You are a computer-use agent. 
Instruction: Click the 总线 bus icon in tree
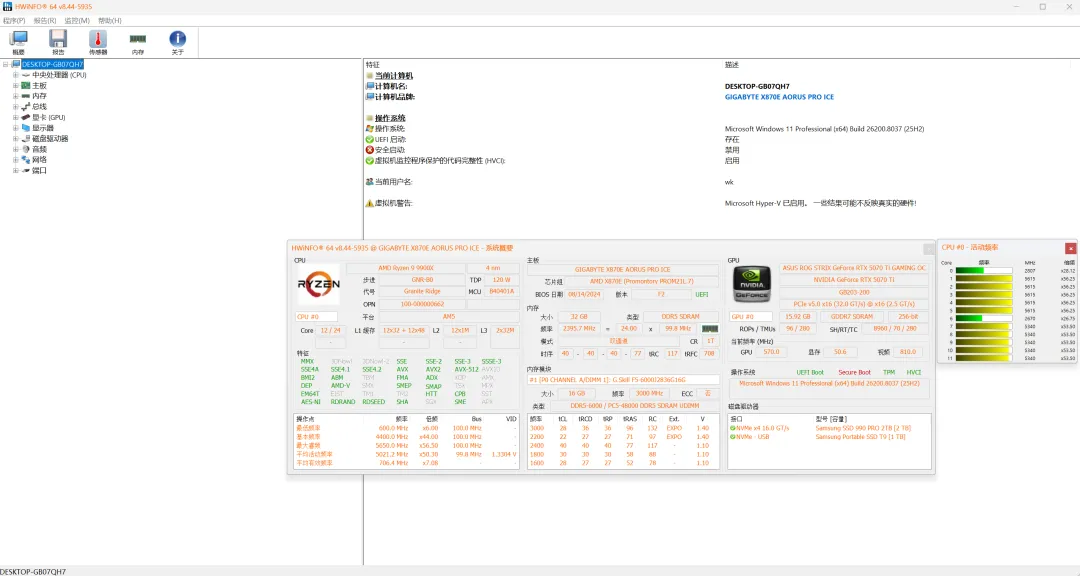coord(25,107)
